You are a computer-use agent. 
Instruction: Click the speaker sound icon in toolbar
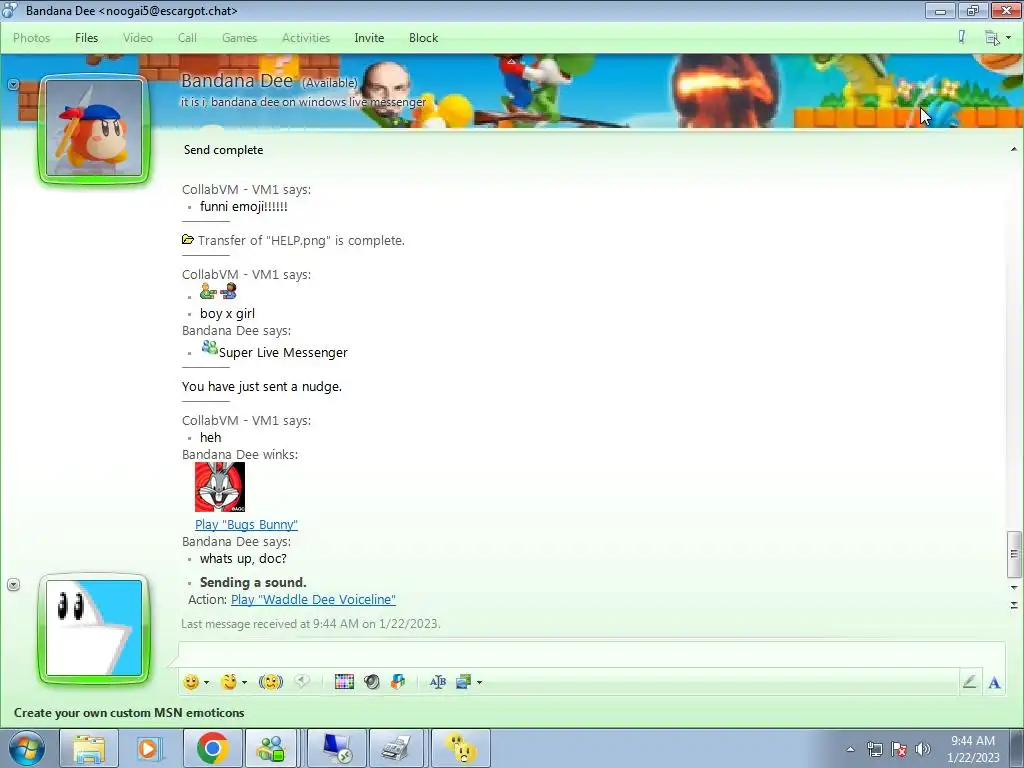pyautogui.click(x=372, y=682)
